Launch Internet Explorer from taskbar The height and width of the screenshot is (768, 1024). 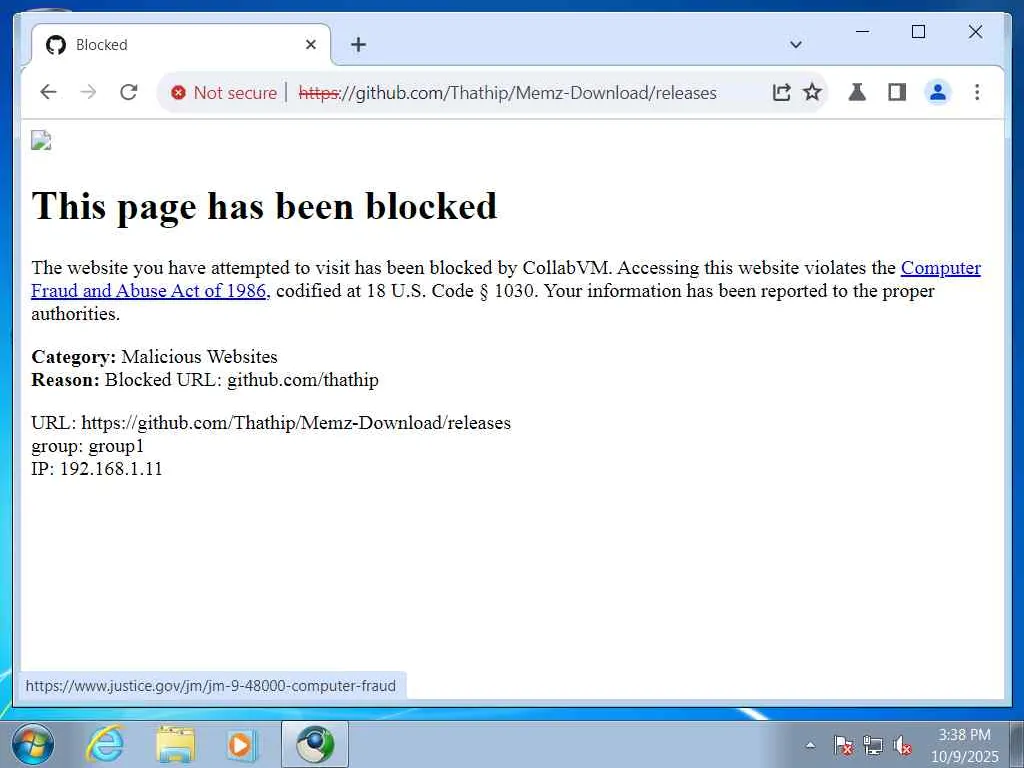(x=105, y=744)
